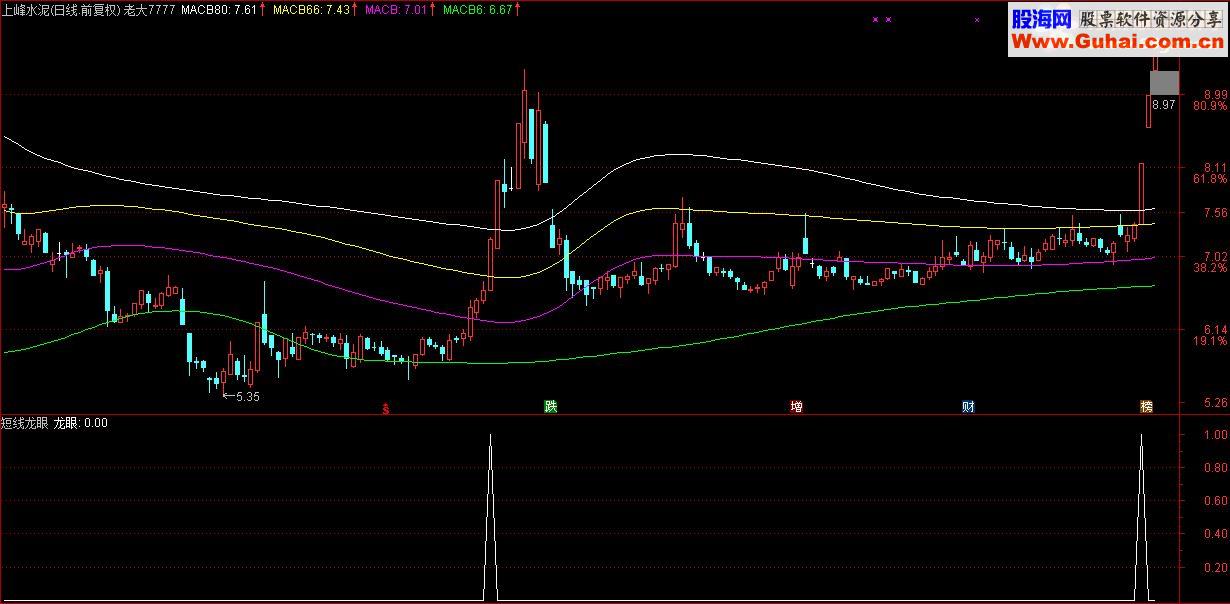Click the 0.80 sub-chart axis label
This screenshot has height=604, width=1230.
(x=1215, y=468)
